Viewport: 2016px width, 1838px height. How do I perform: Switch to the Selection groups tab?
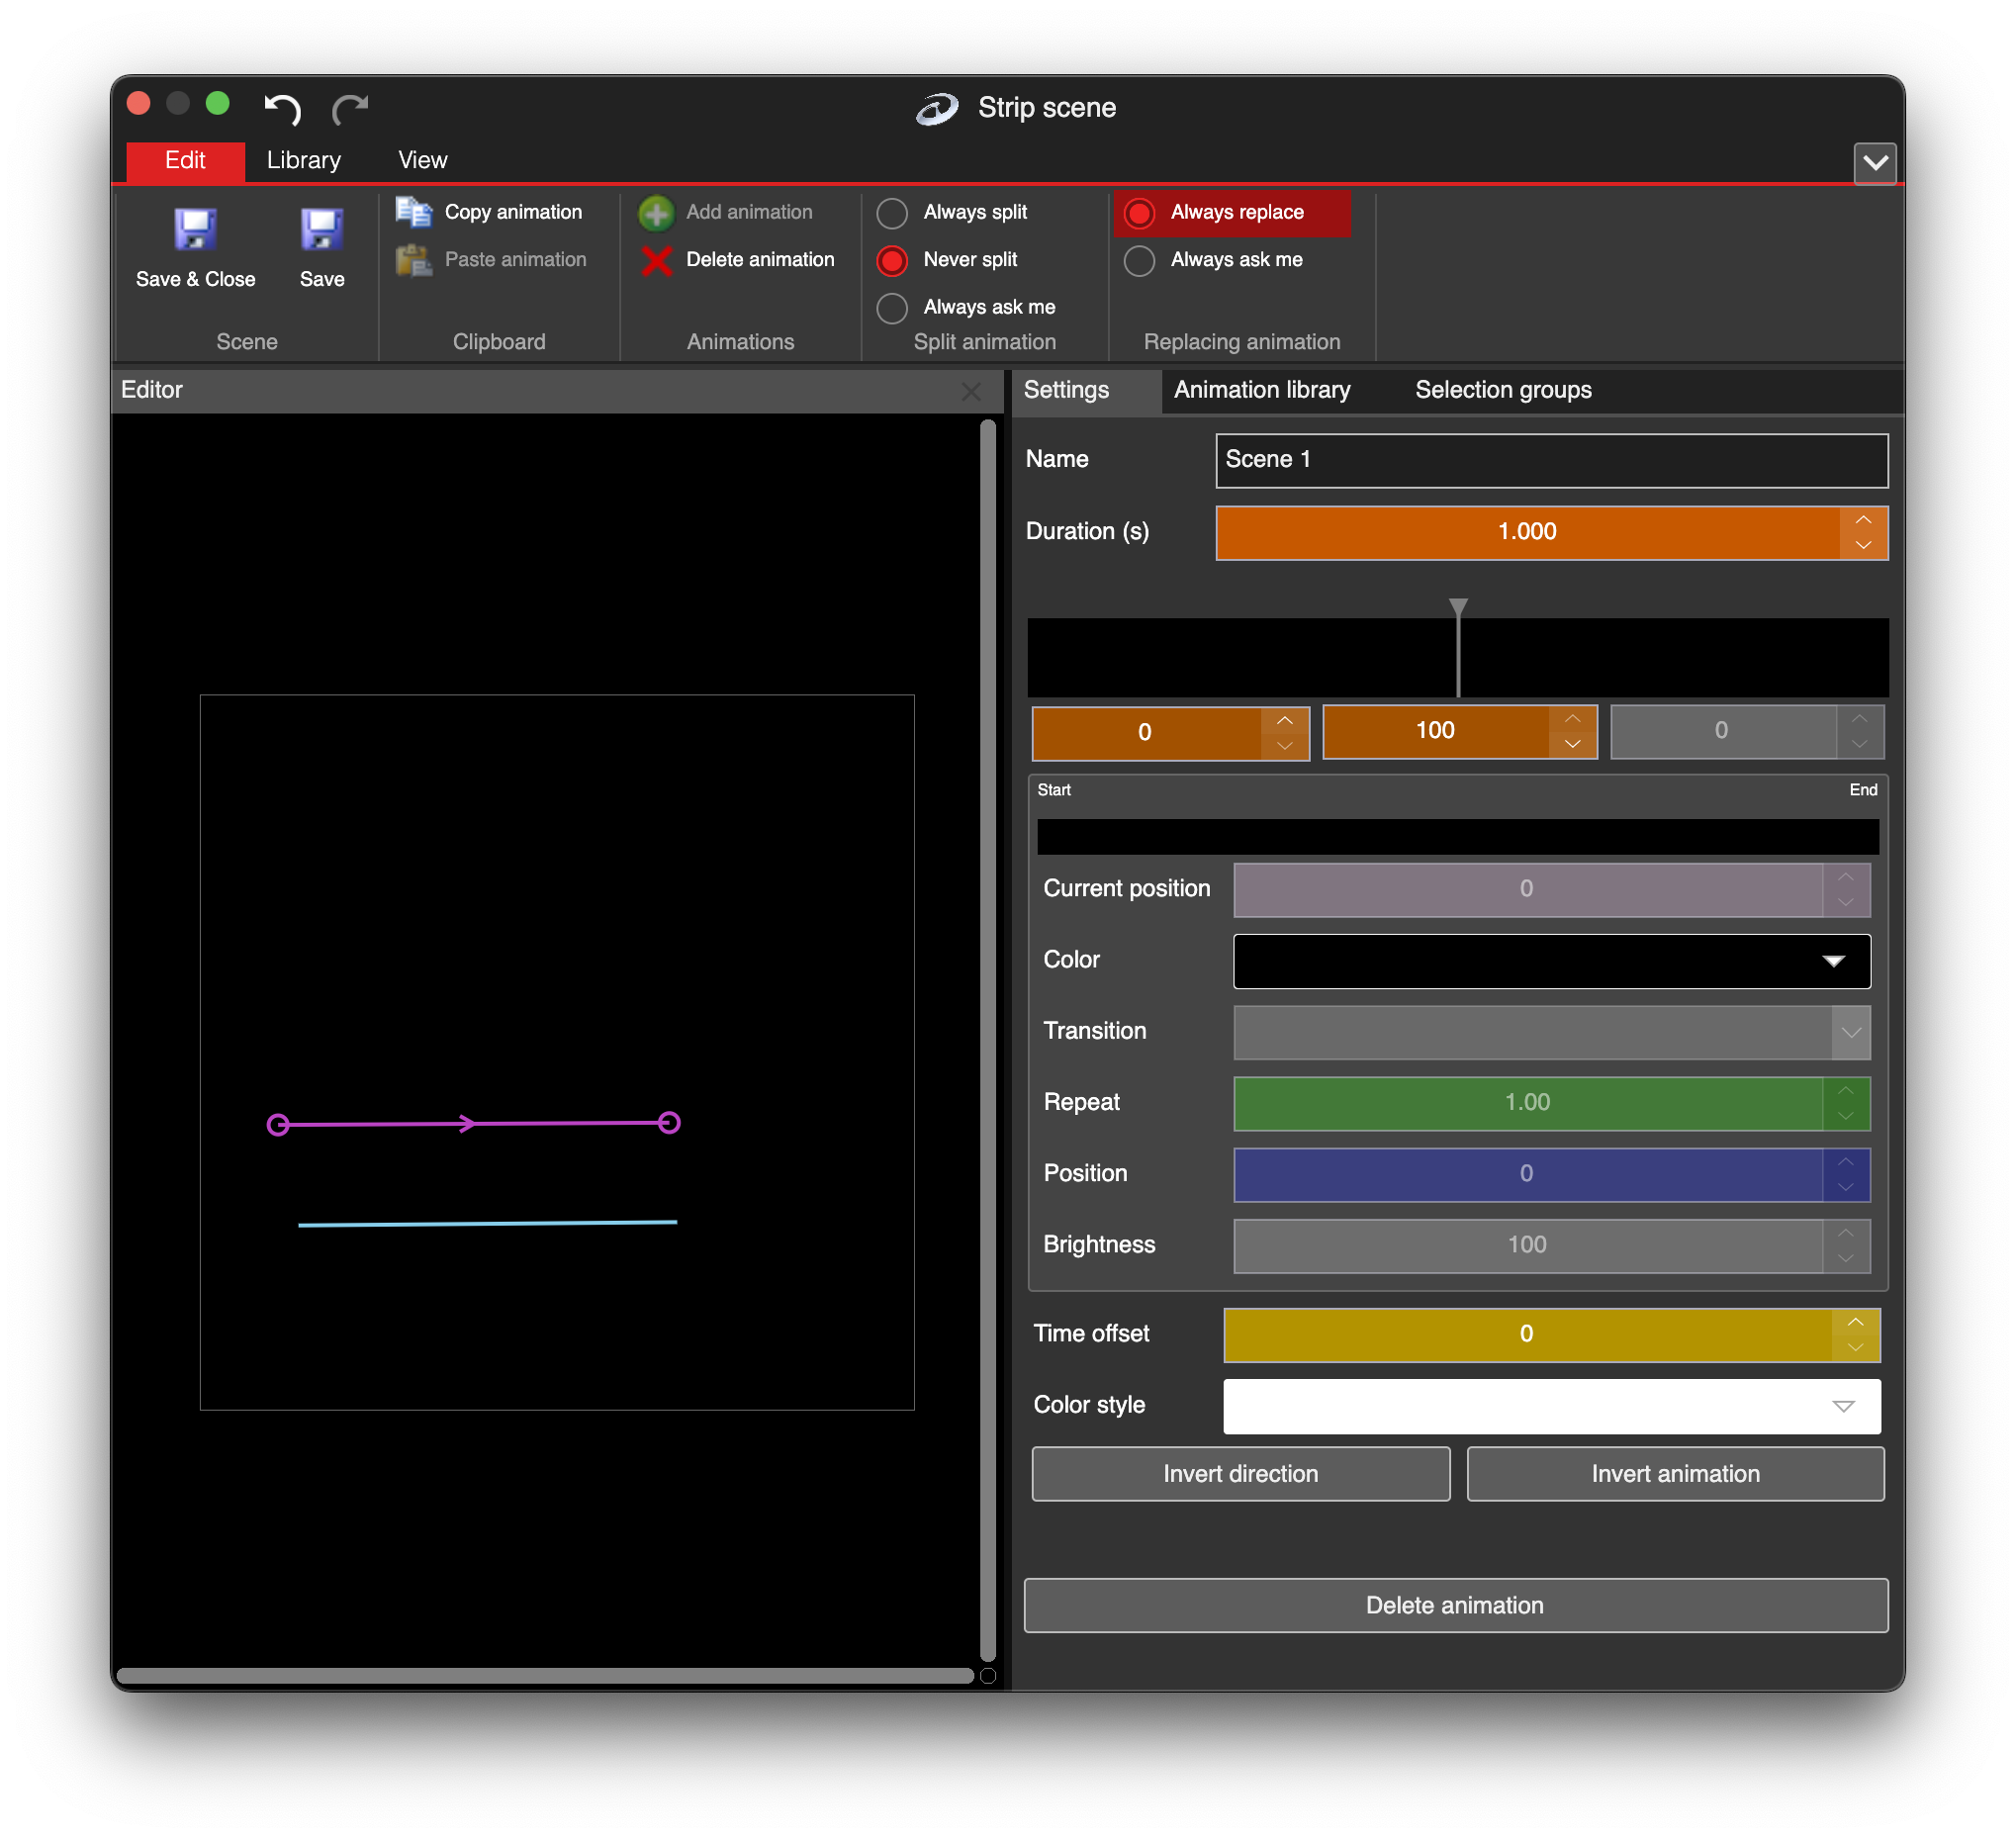tap(1503, 391)
